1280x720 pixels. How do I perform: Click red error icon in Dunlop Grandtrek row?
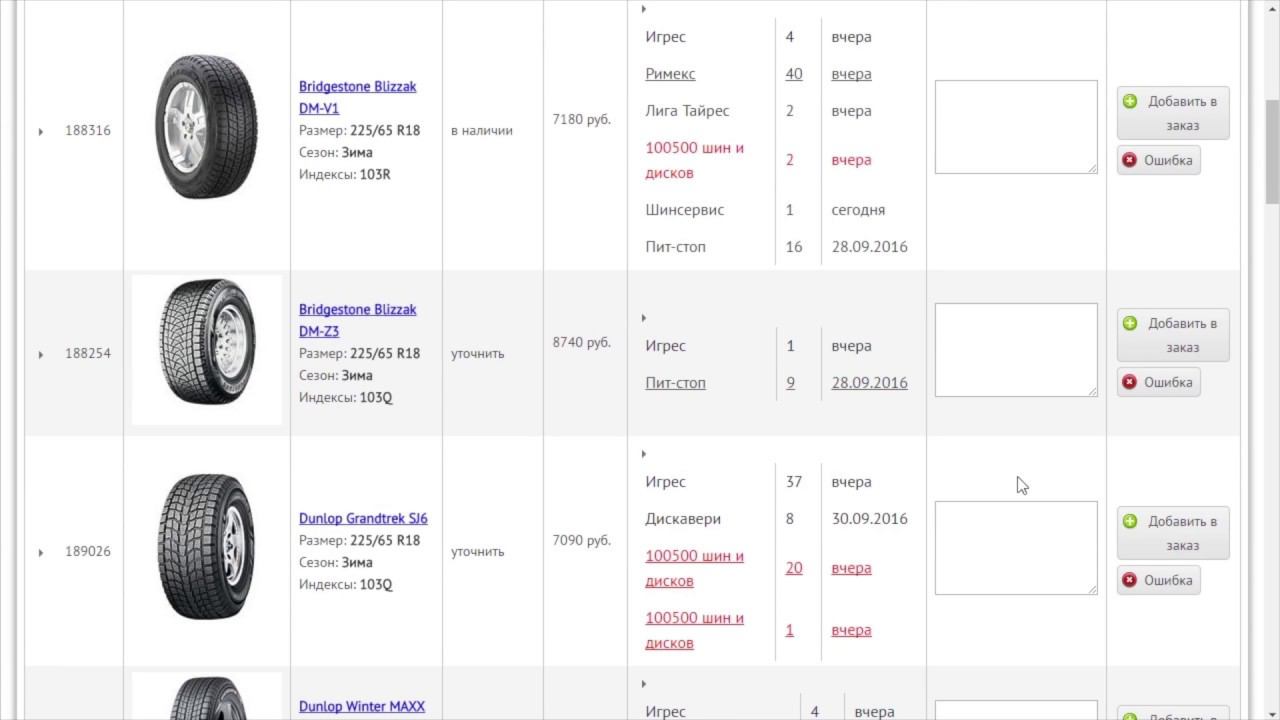[1129, 580]
